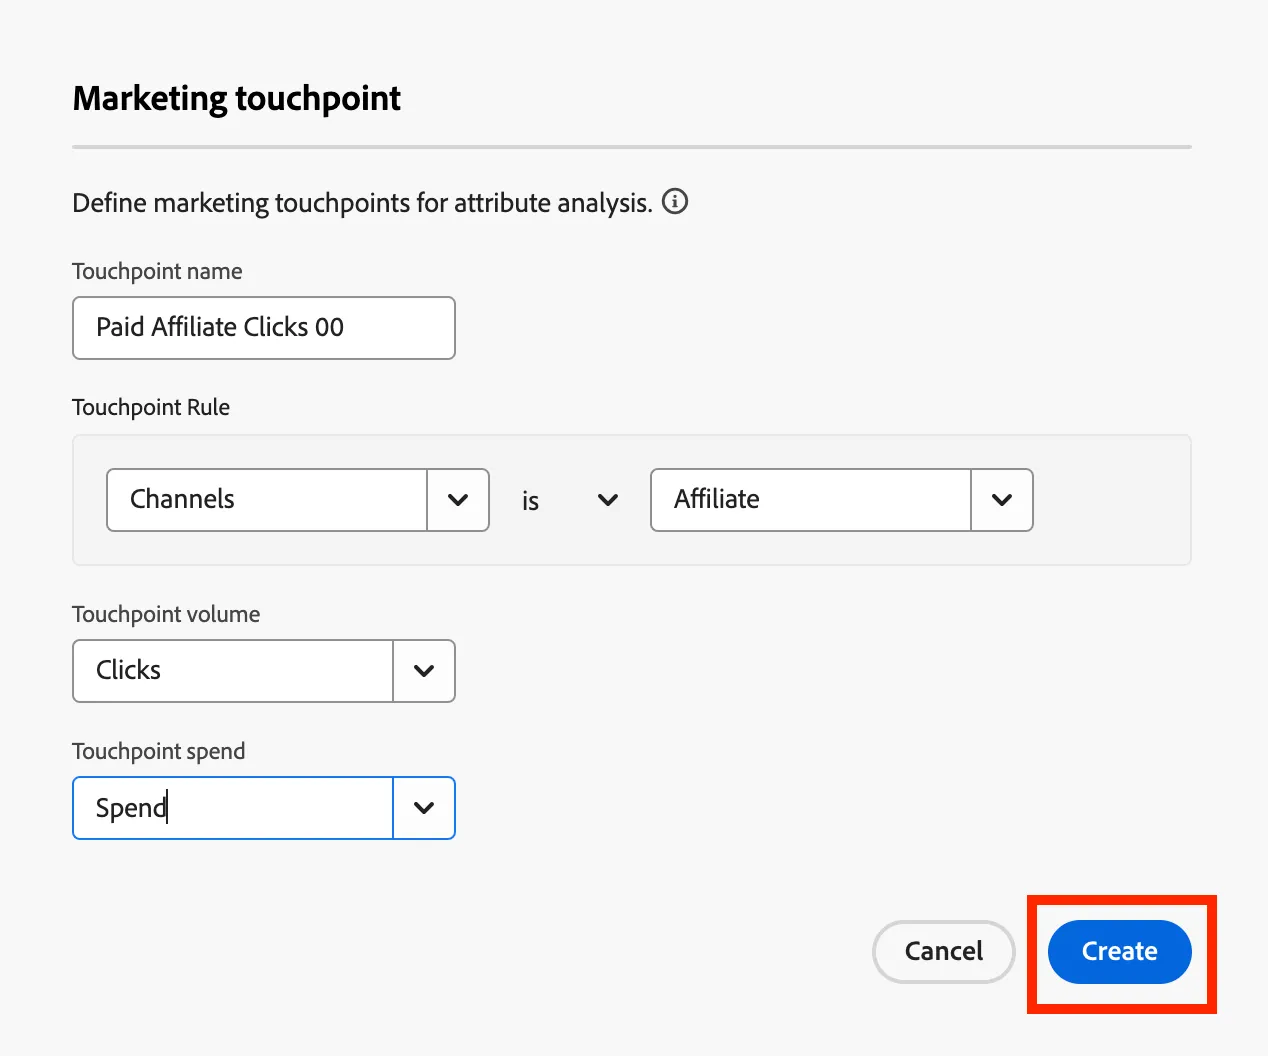Click the 'Define marketing touchpoints' description text

pos(362,203)
